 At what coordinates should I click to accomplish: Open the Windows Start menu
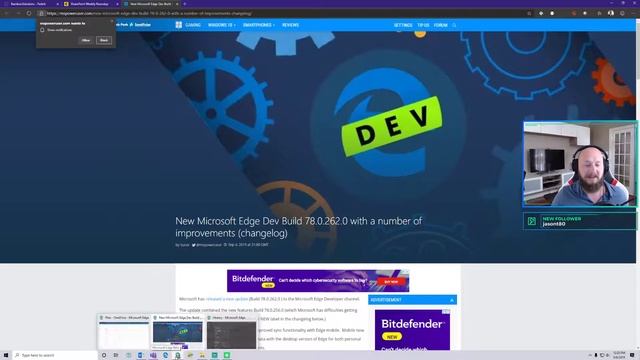pos(6,356)
